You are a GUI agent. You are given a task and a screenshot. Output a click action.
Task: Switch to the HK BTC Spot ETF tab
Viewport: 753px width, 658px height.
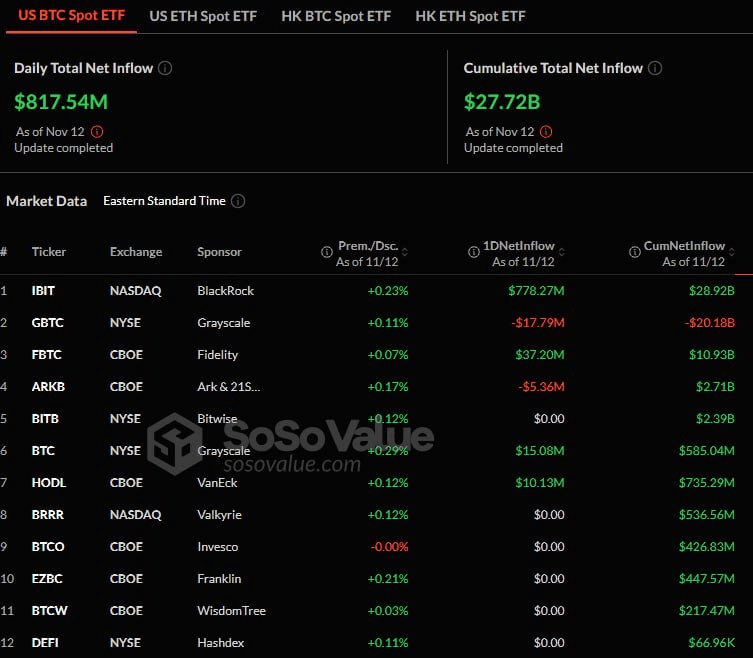coord(336,16)
